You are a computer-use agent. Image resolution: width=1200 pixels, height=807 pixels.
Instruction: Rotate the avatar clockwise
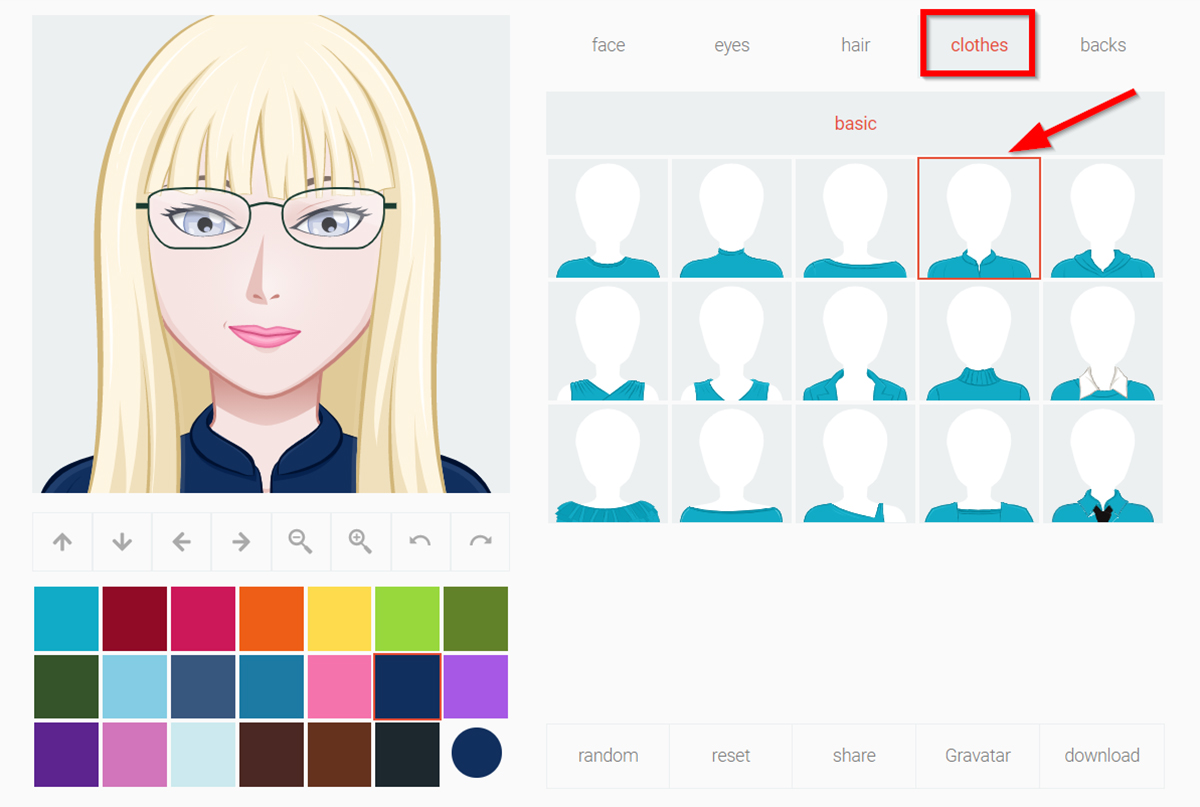pyautogui.click(x=479, y=541)
